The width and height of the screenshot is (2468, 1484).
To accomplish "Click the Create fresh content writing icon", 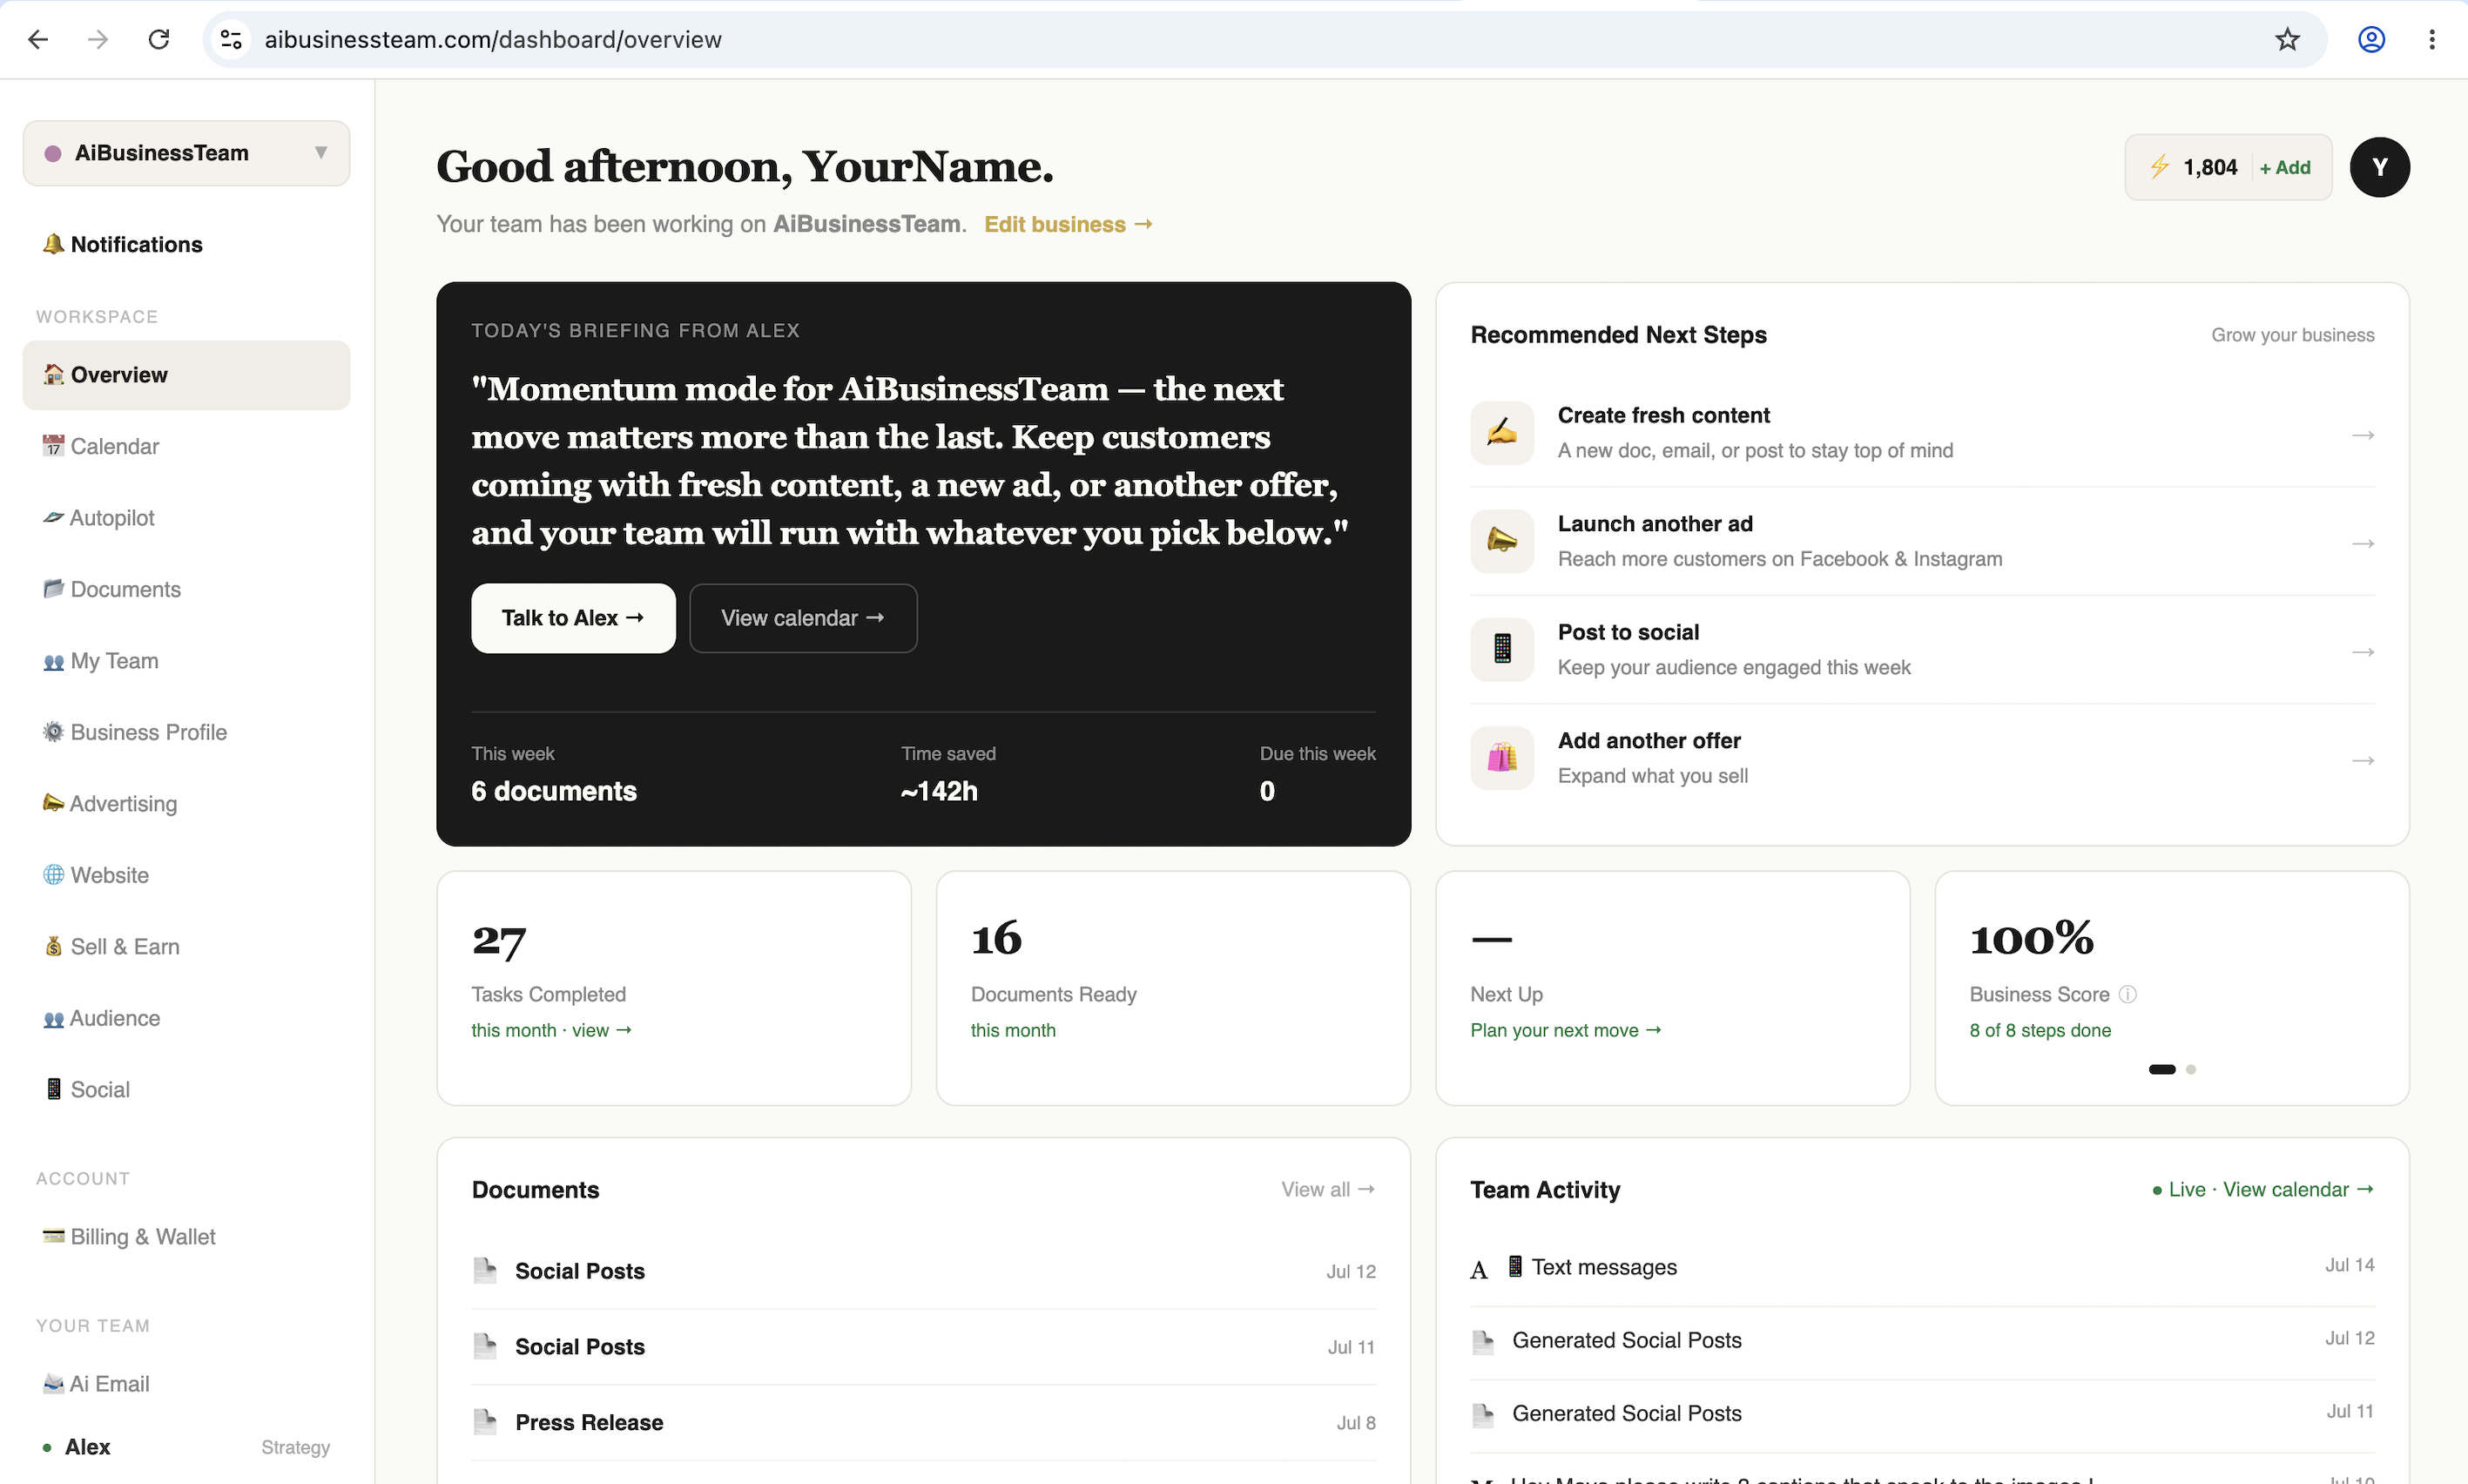I will [1502, 432].
